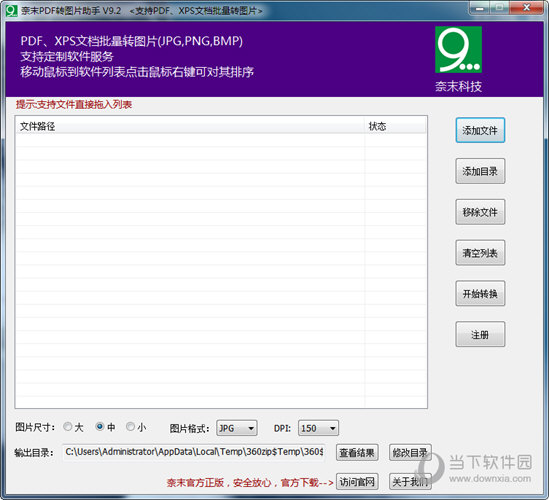549x500 pixels.
Task: Open the 注册 registration button
Action: coord(480,334)
